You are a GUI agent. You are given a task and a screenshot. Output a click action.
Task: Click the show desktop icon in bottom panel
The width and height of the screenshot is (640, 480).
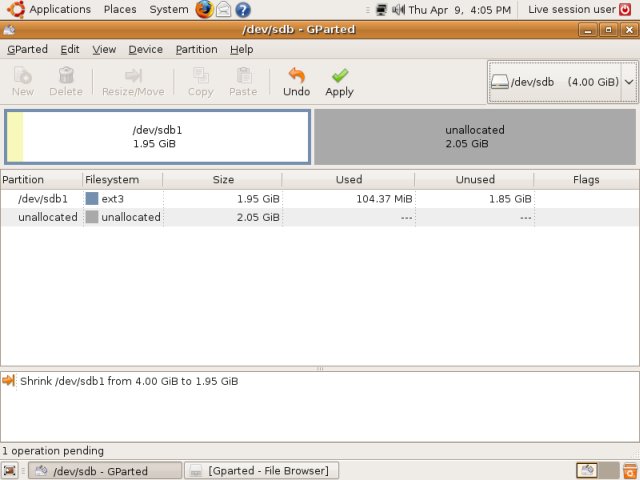pyautogui.click(x=10, y=471)
